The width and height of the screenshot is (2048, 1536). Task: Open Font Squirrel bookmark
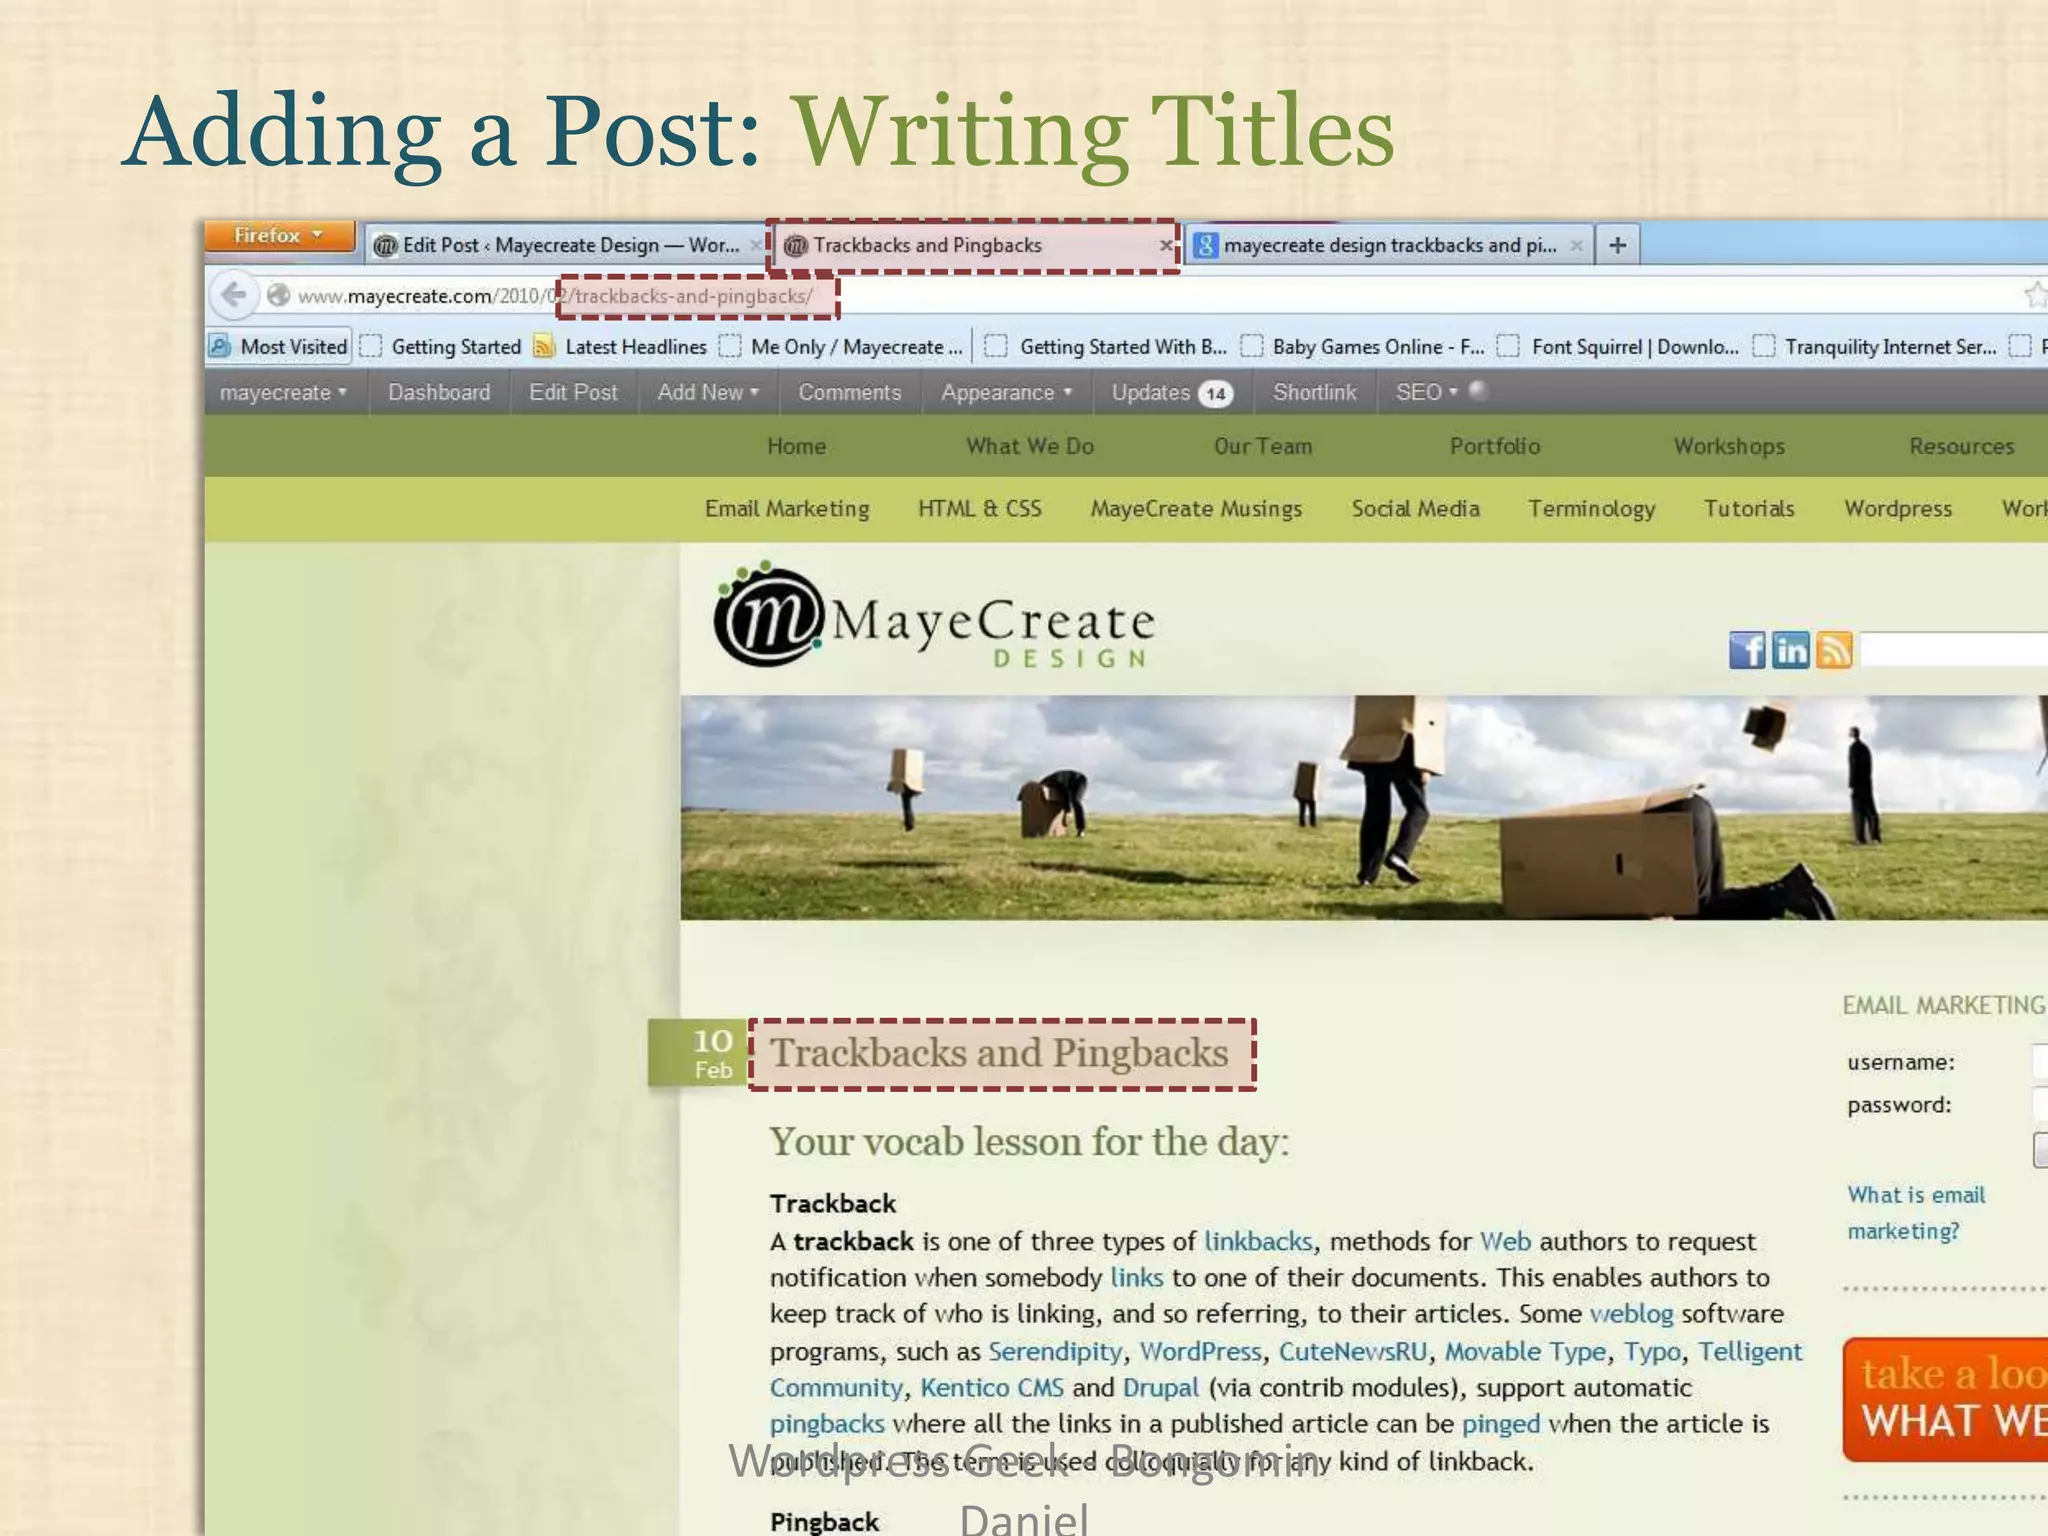[1618, 347]
